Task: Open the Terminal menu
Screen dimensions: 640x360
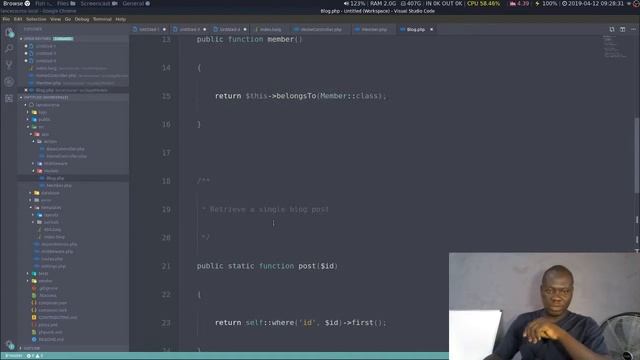Action: tap(102, 19)
